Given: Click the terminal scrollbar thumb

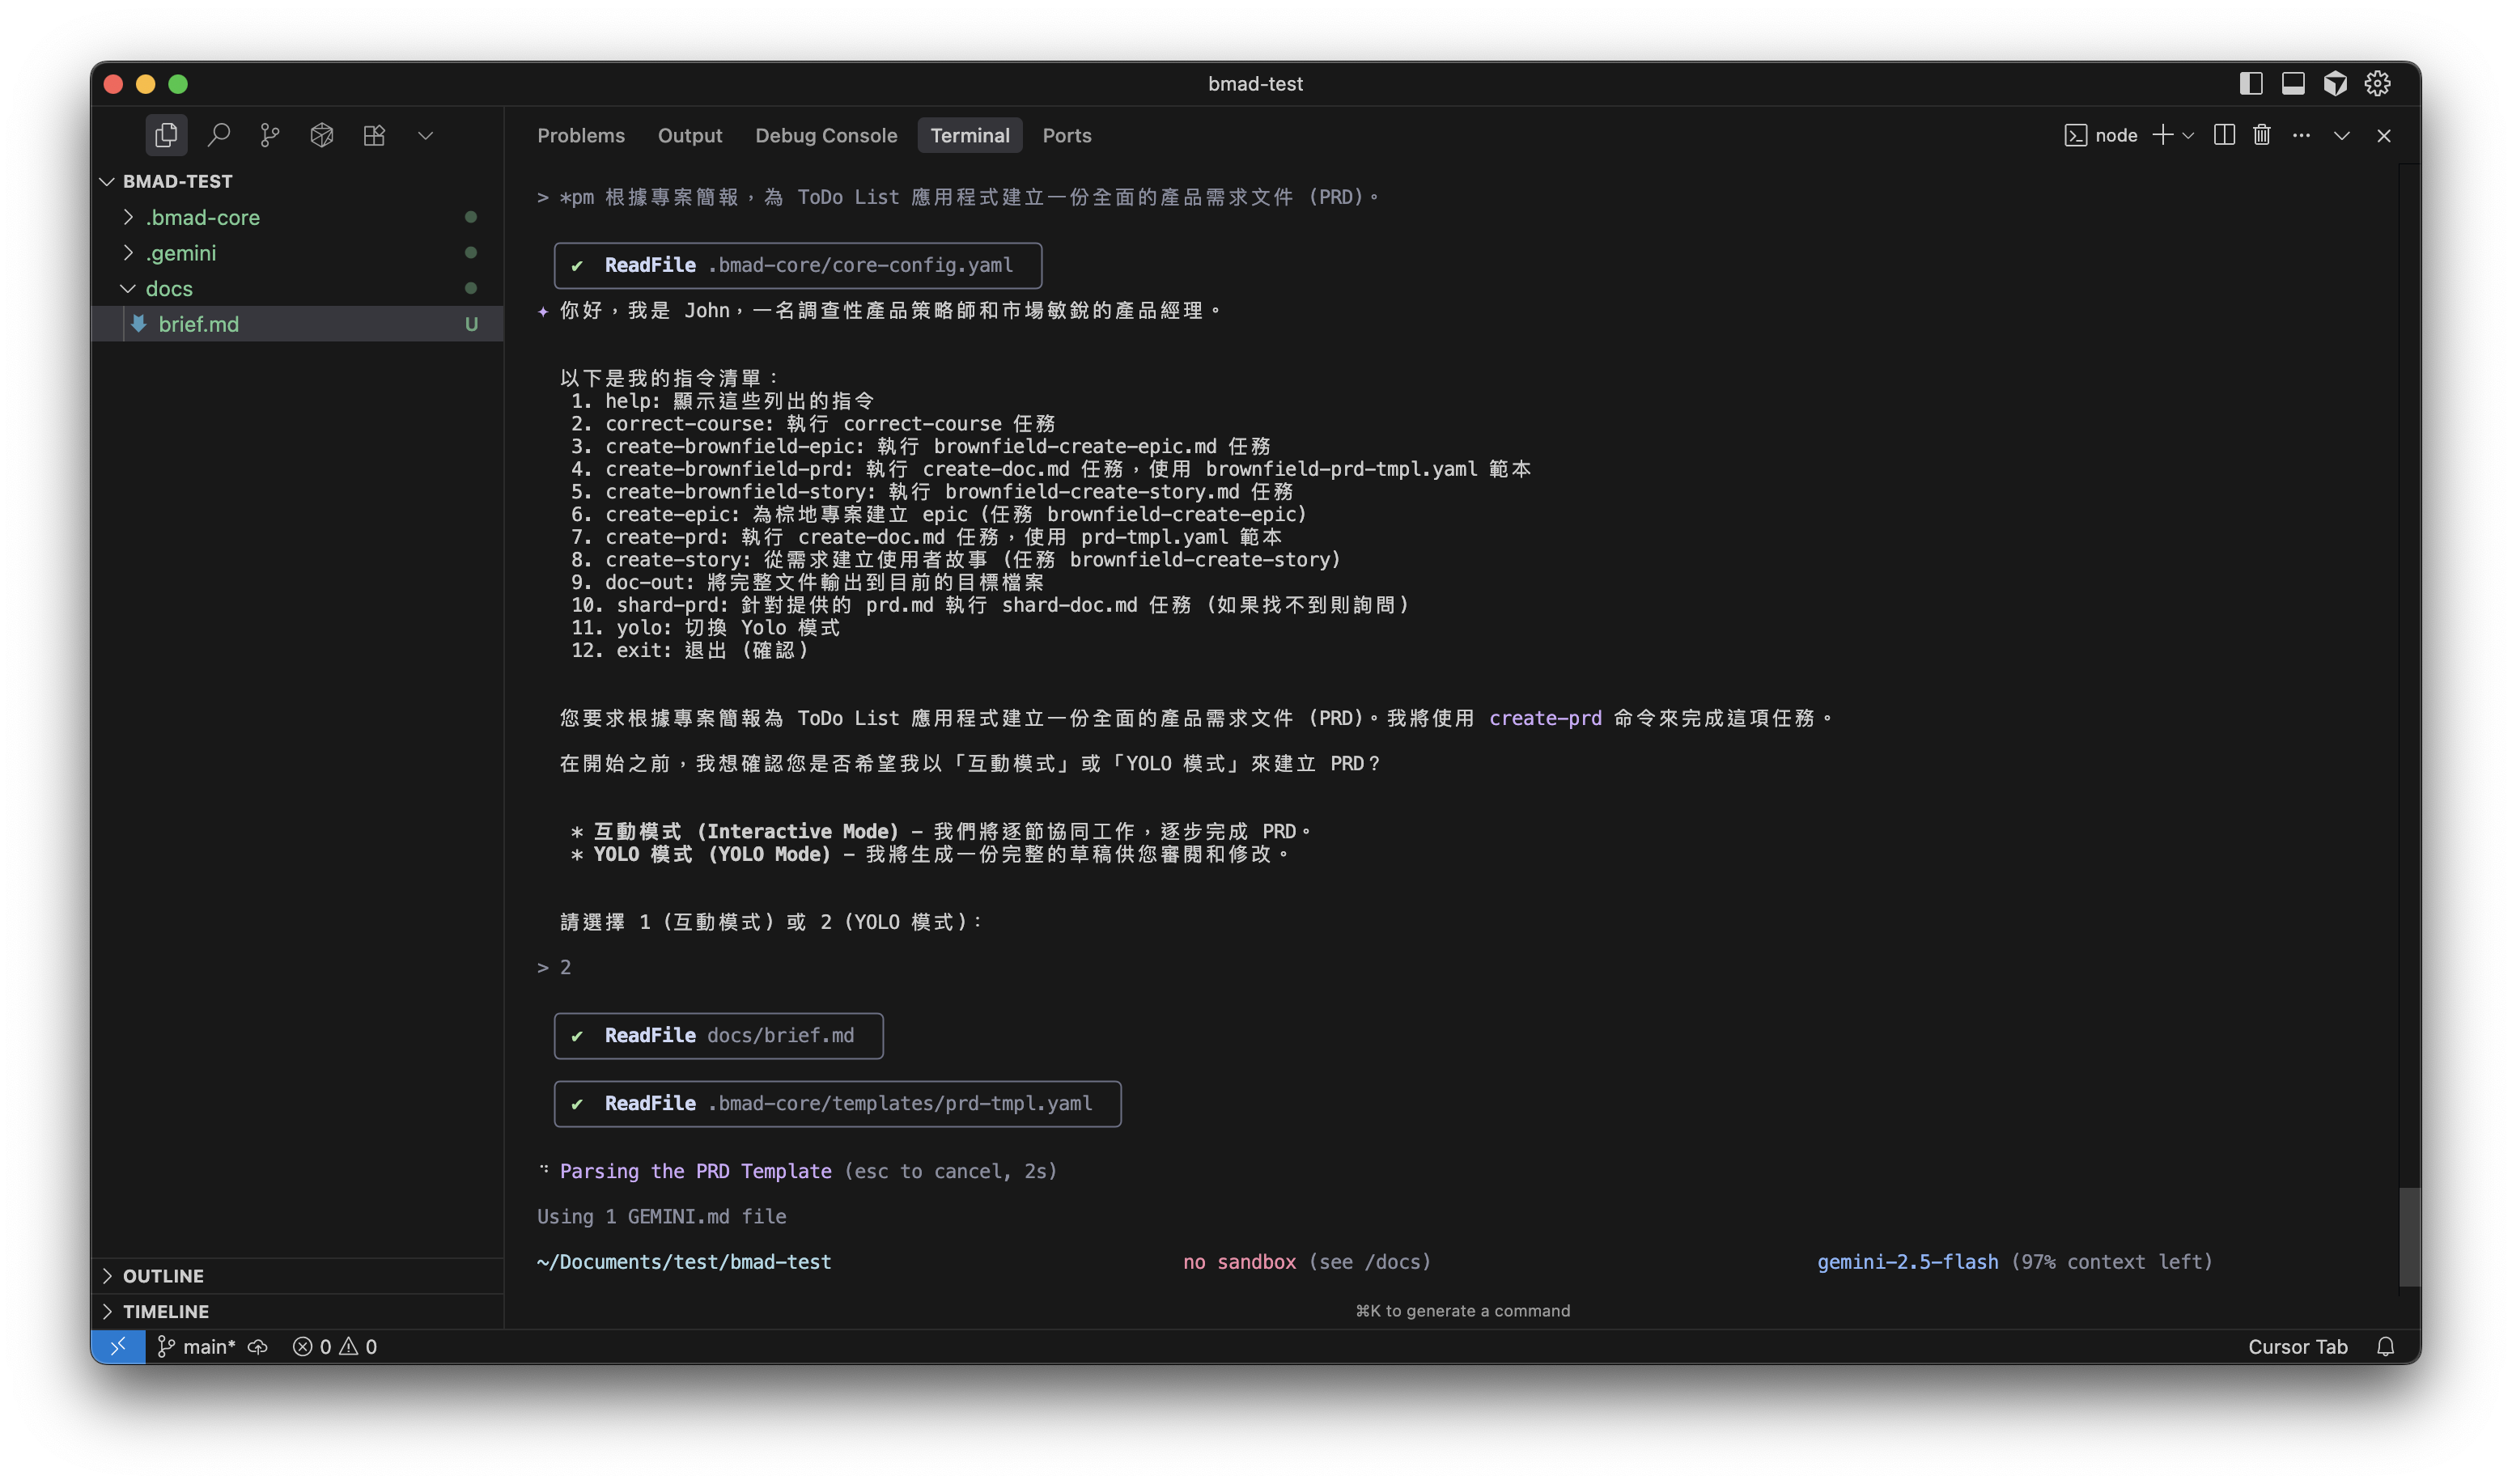Looking at the screenshot, I should click(x=2409, y=1236).
